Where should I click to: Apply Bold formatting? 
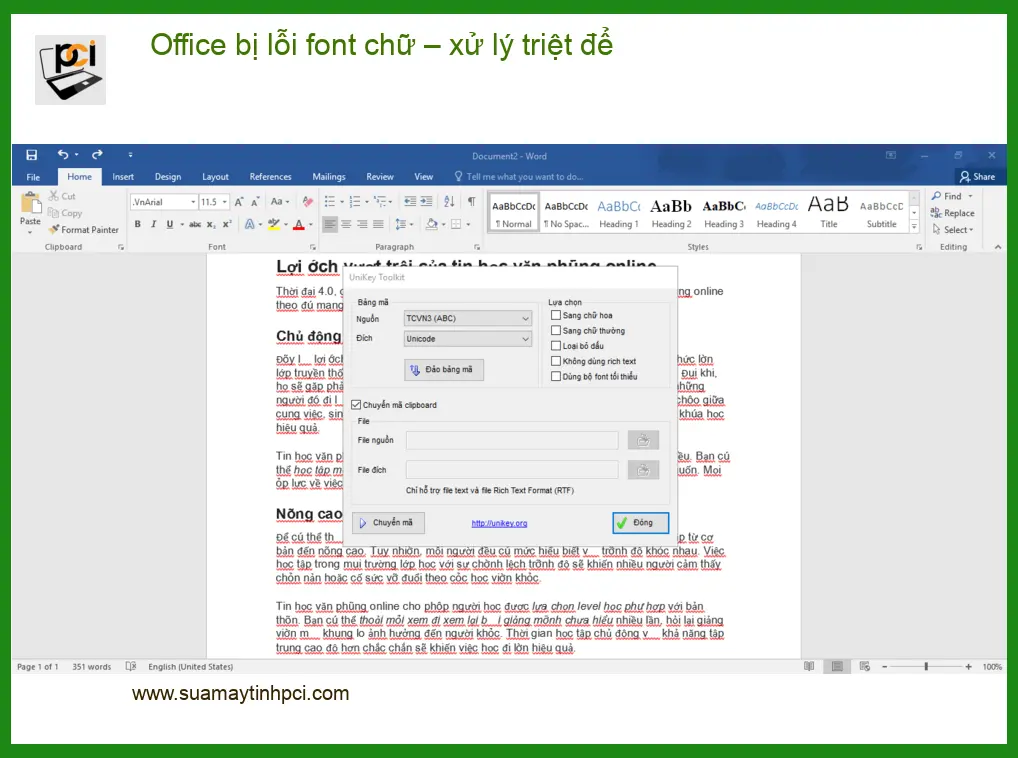[x=138, y=224]
